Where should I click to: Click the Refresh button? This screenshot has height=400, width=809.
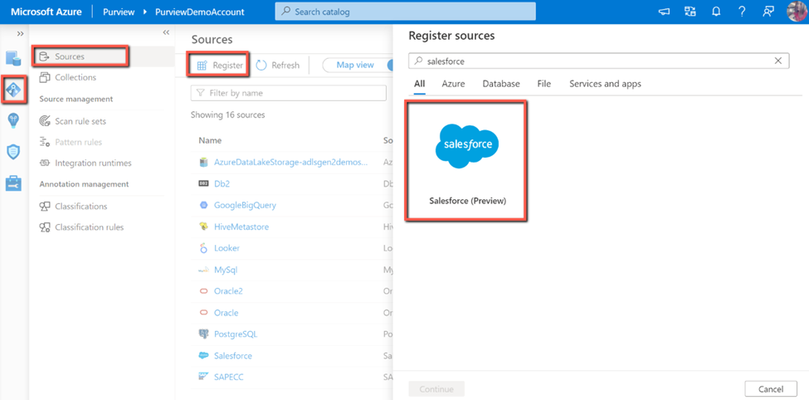coord(278,66)
